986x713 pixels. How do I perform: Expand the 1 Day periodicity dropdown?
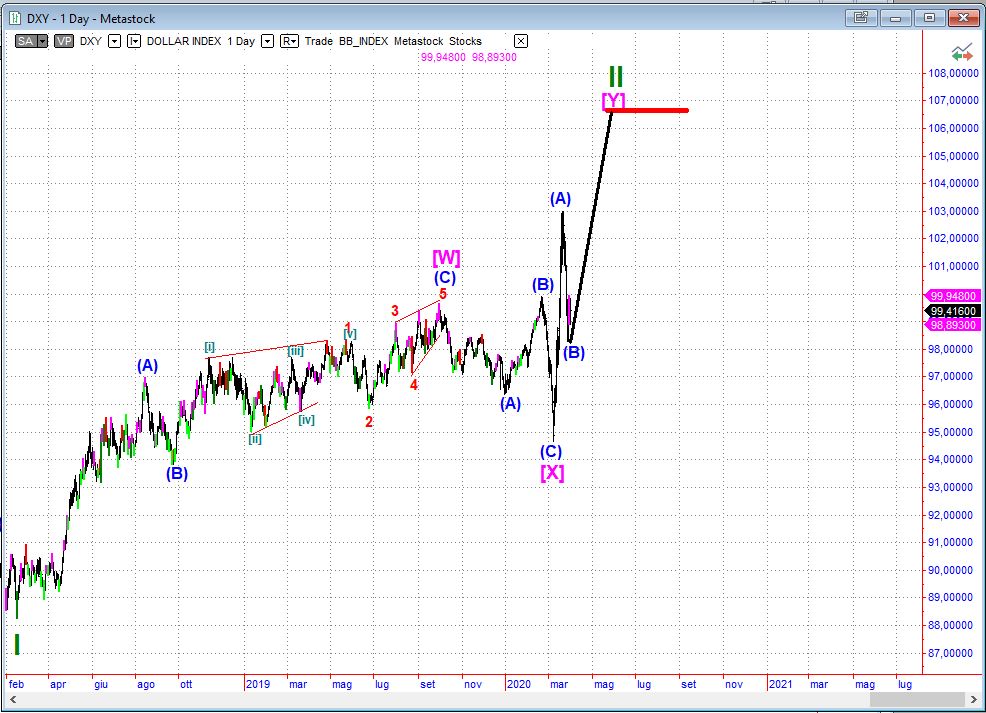coord(268,41)
